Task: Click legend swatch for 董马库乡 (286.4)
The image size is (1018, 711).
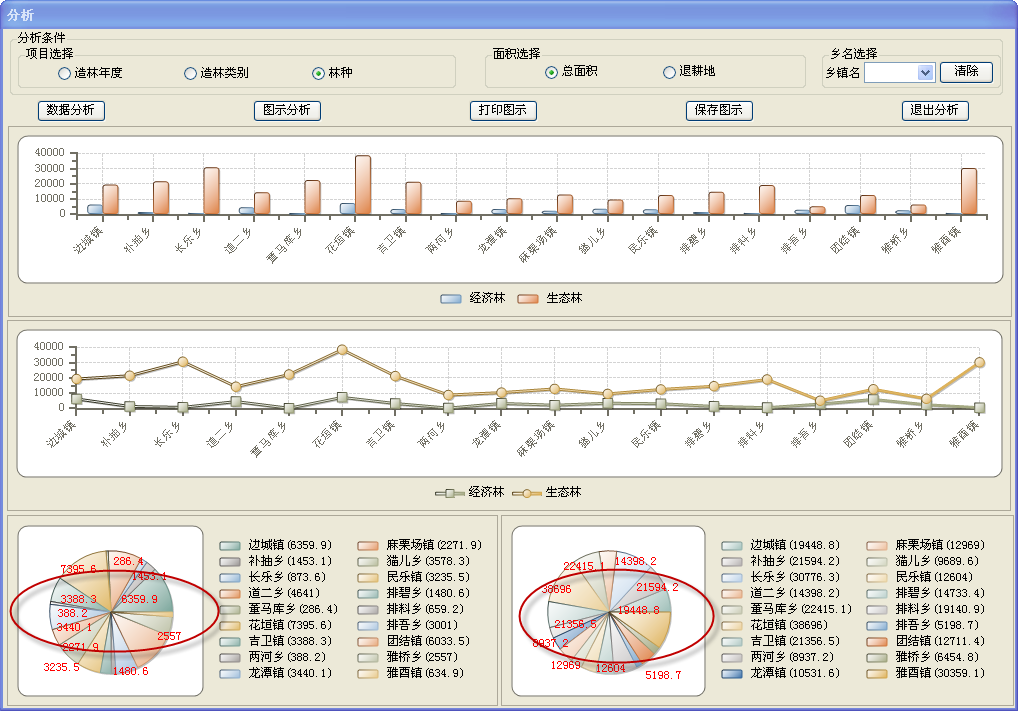Action: [x=230, y=610]
